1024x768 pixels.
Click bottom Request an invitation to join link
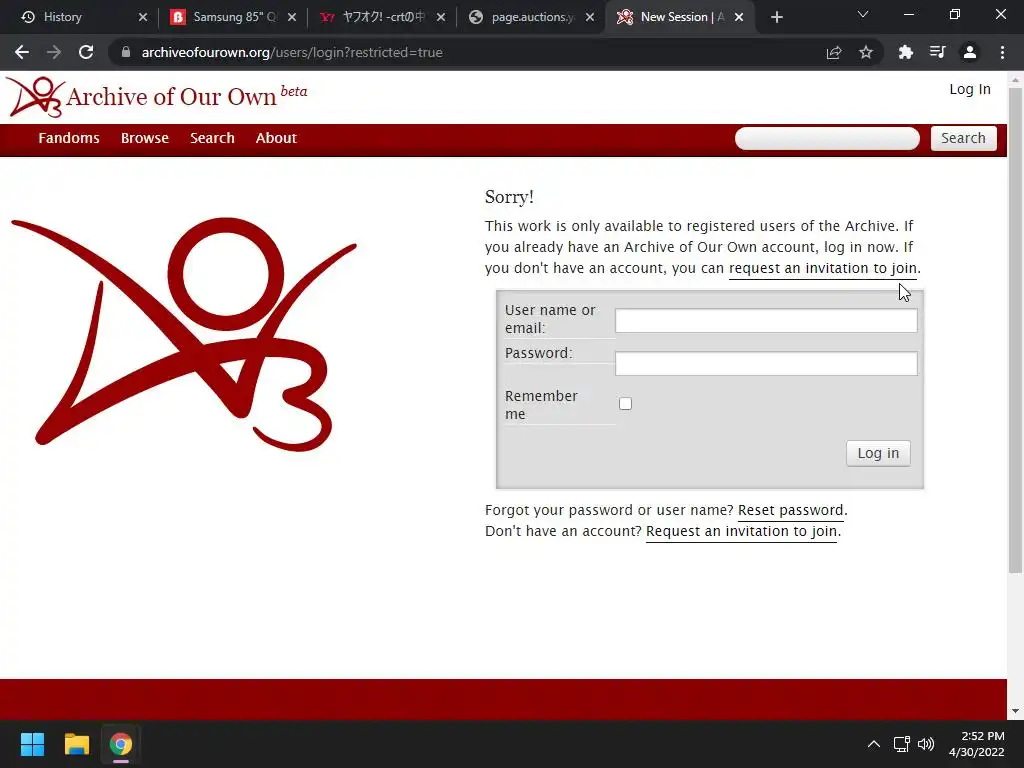pyautogui.click(x=741, y=532)
